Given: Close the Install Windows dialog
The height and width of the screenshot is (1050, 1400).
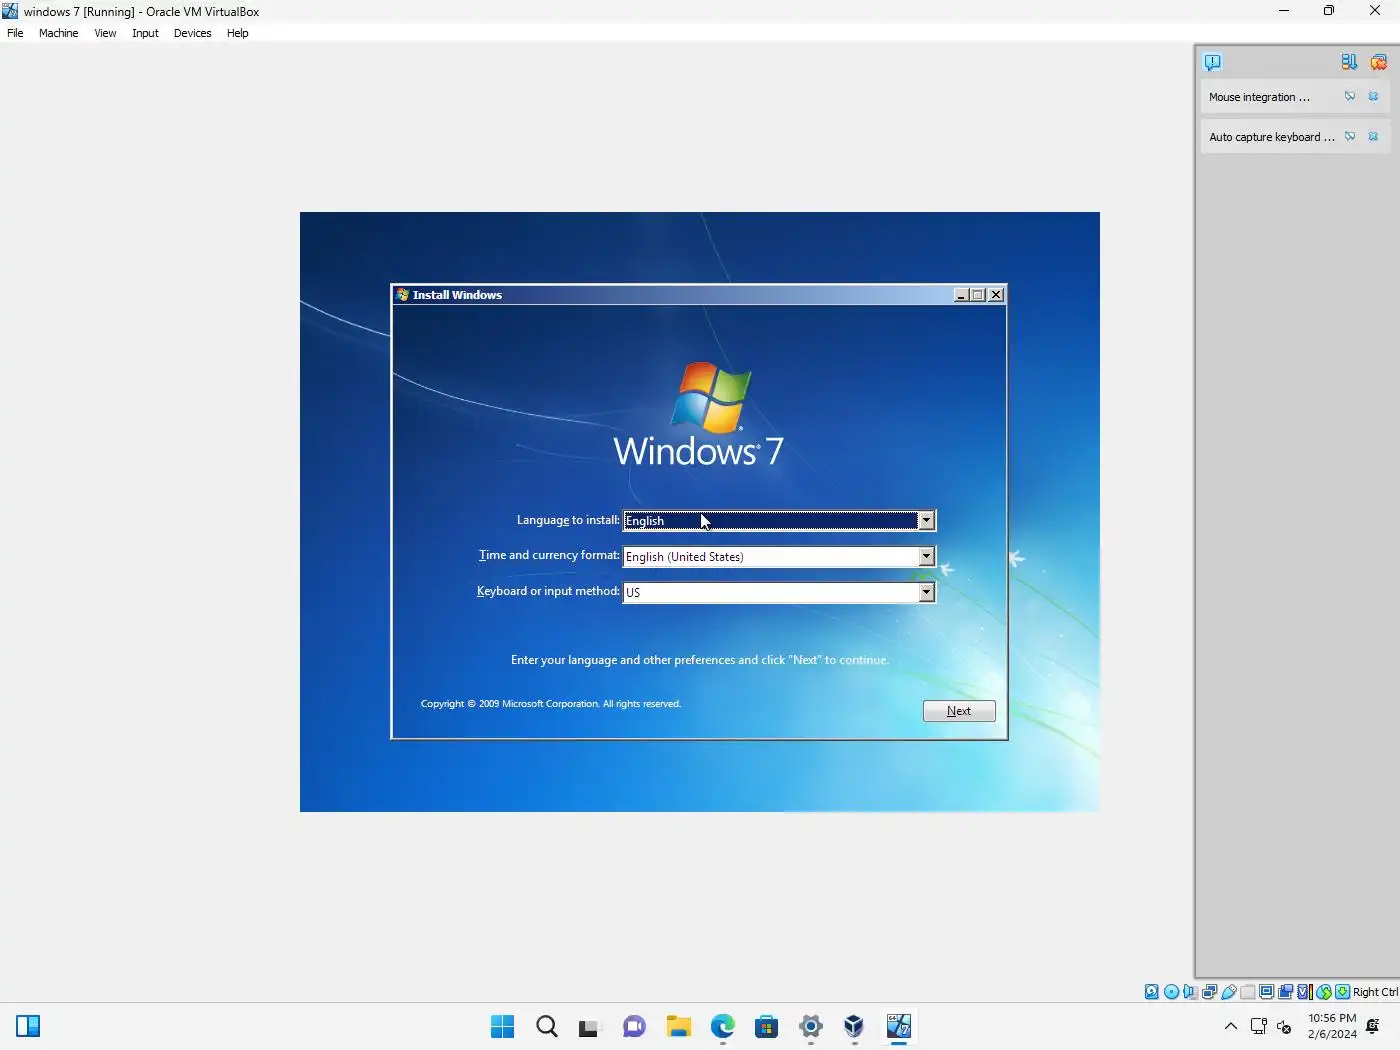Looking at the screenshot, I should [996, 295].
